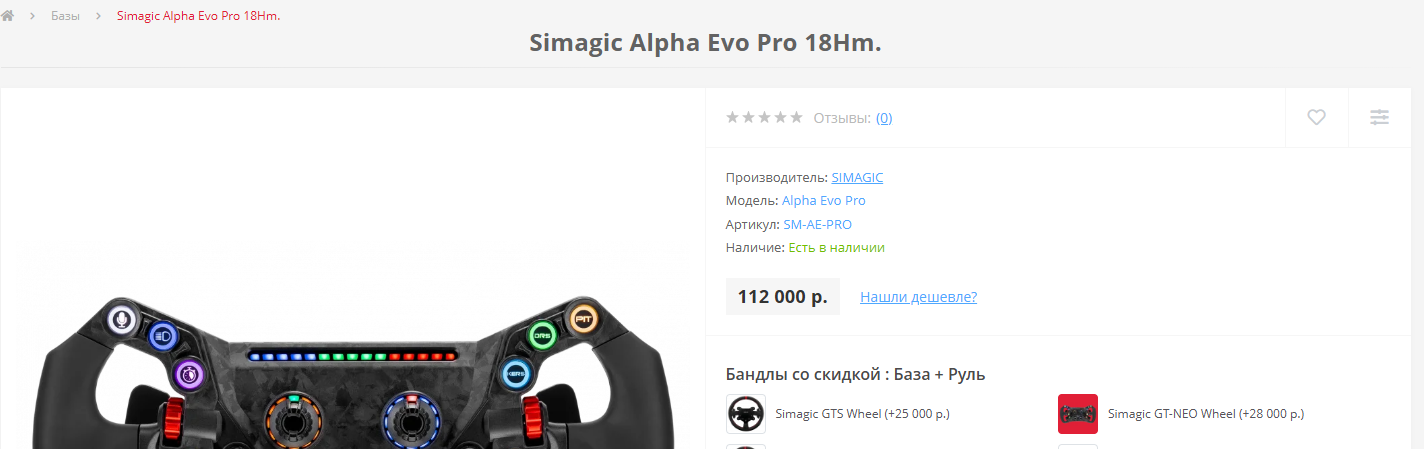This screenshot has height=449, width=1424.
Task: Click the first rating star
Action: 732,117
